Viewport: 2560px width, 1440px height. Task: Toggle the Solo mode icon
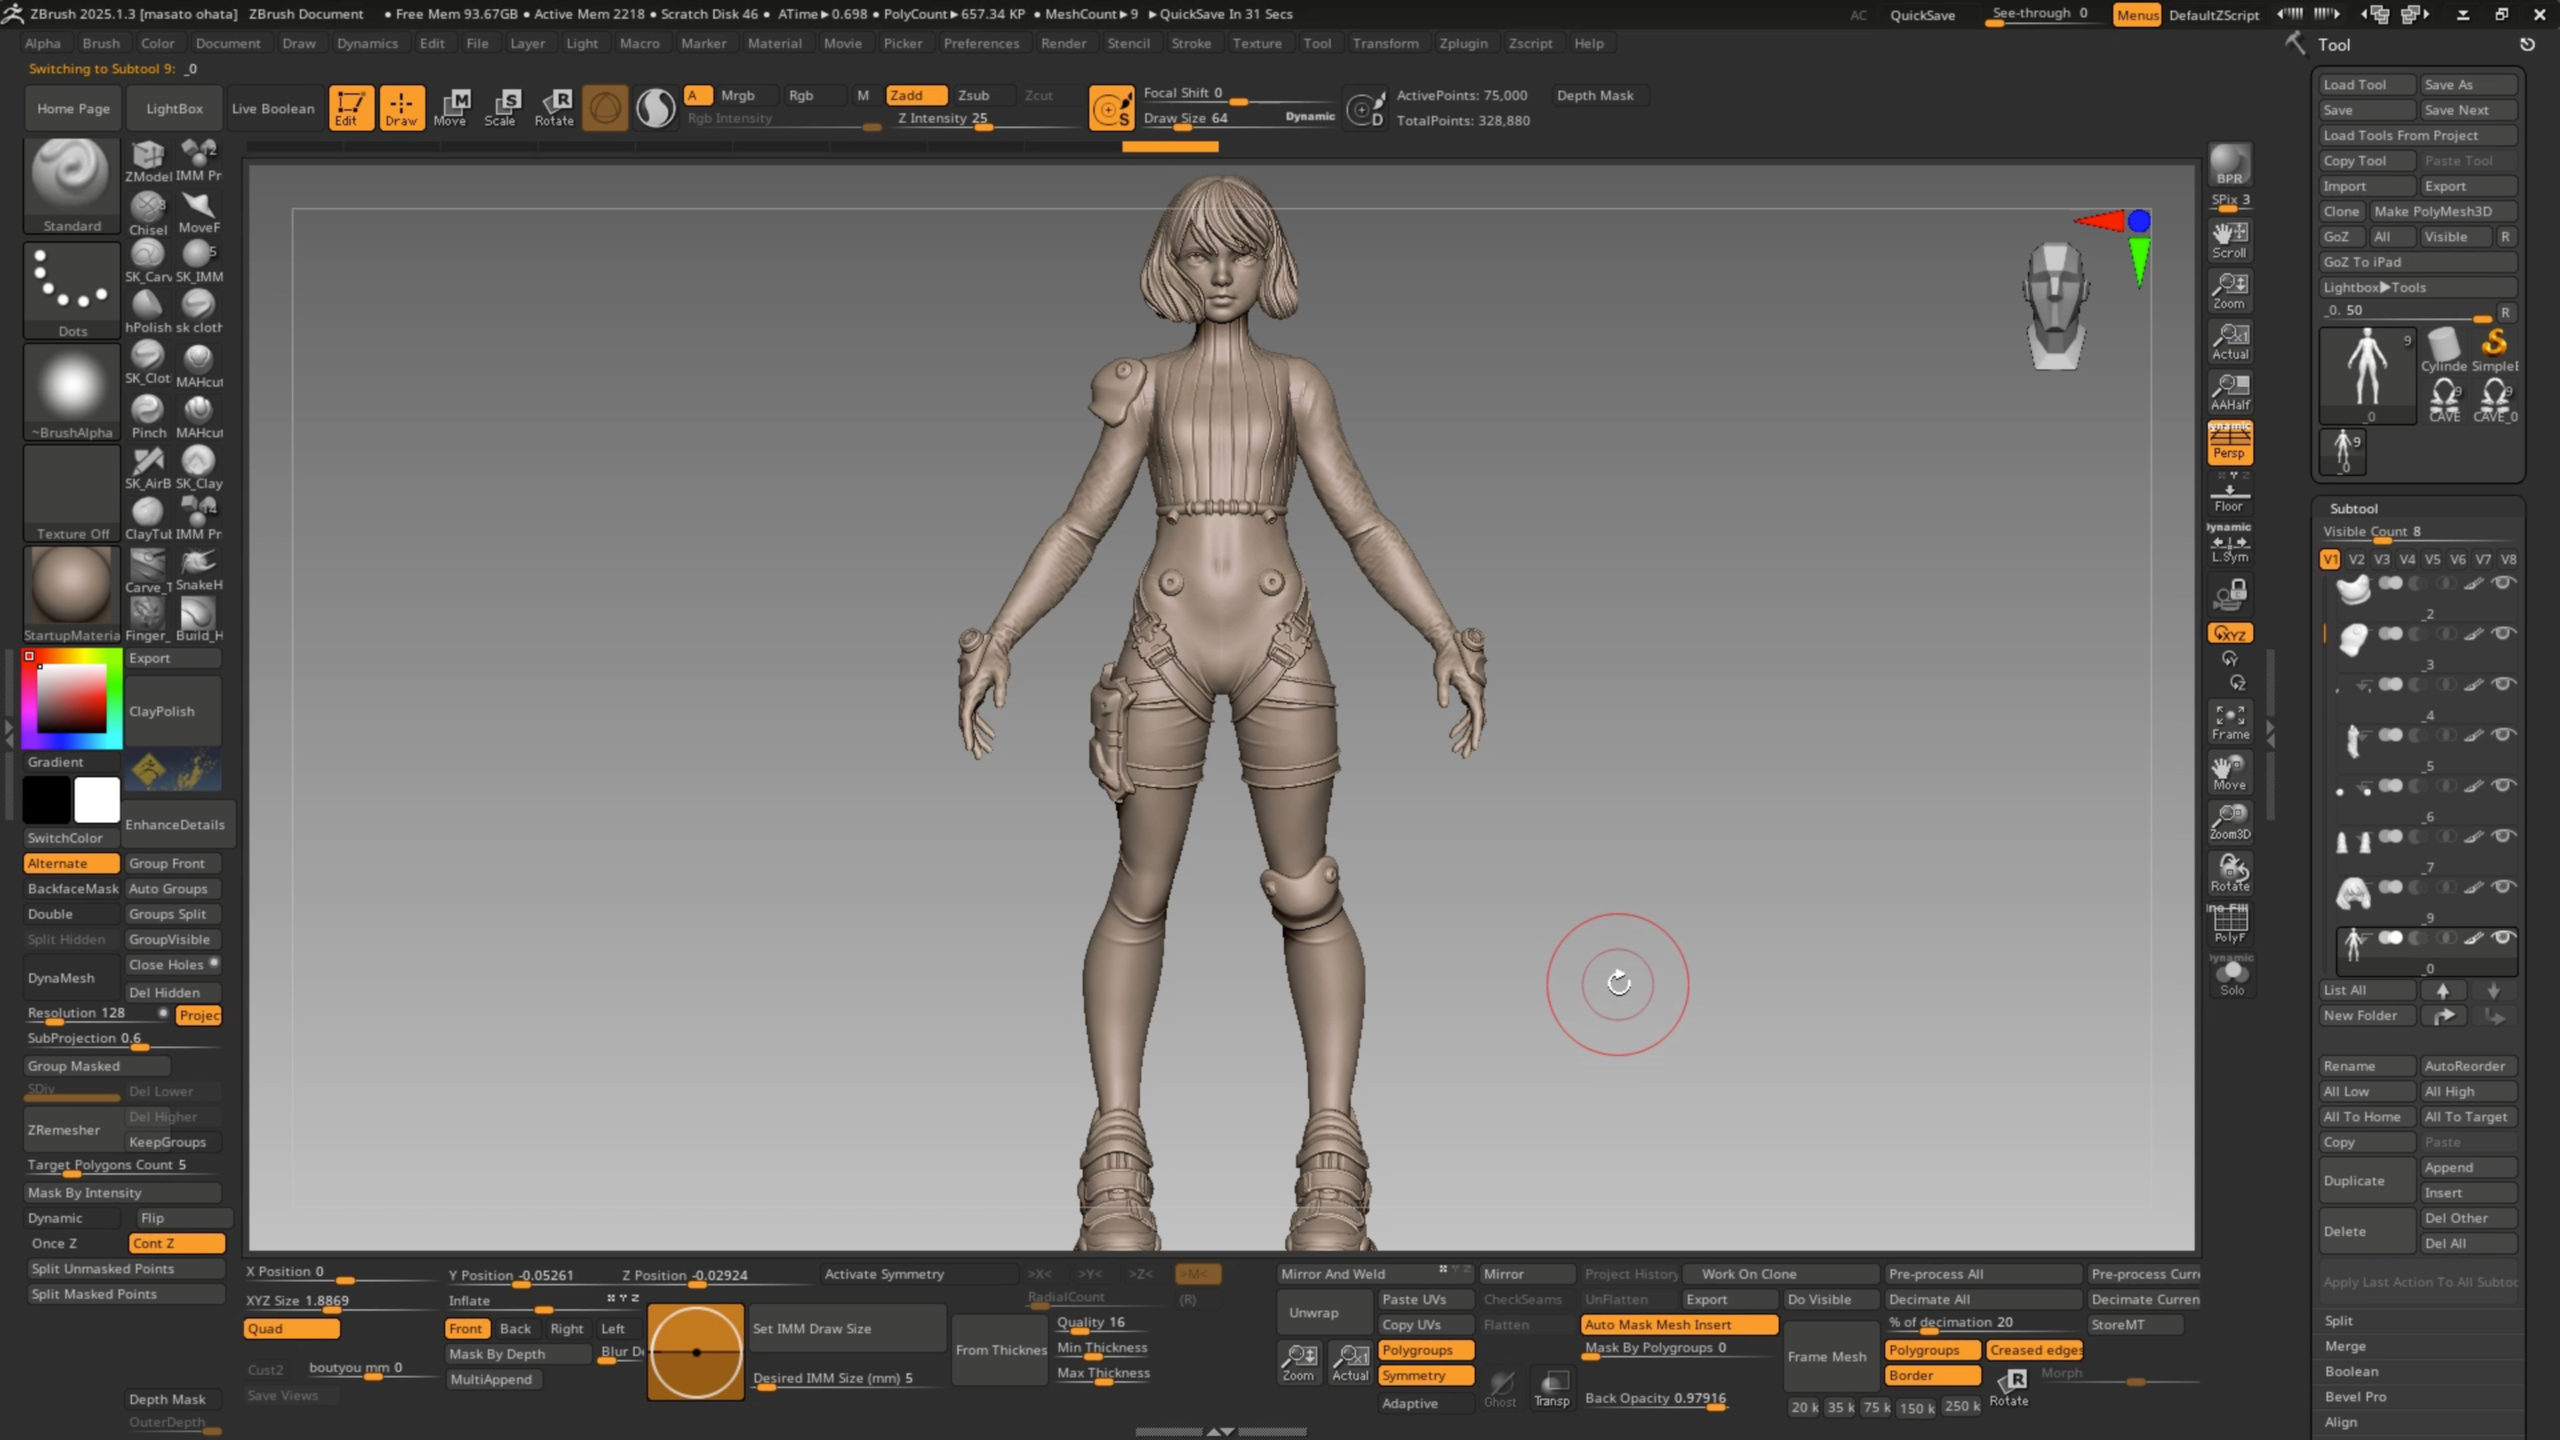coord(2231,976)
